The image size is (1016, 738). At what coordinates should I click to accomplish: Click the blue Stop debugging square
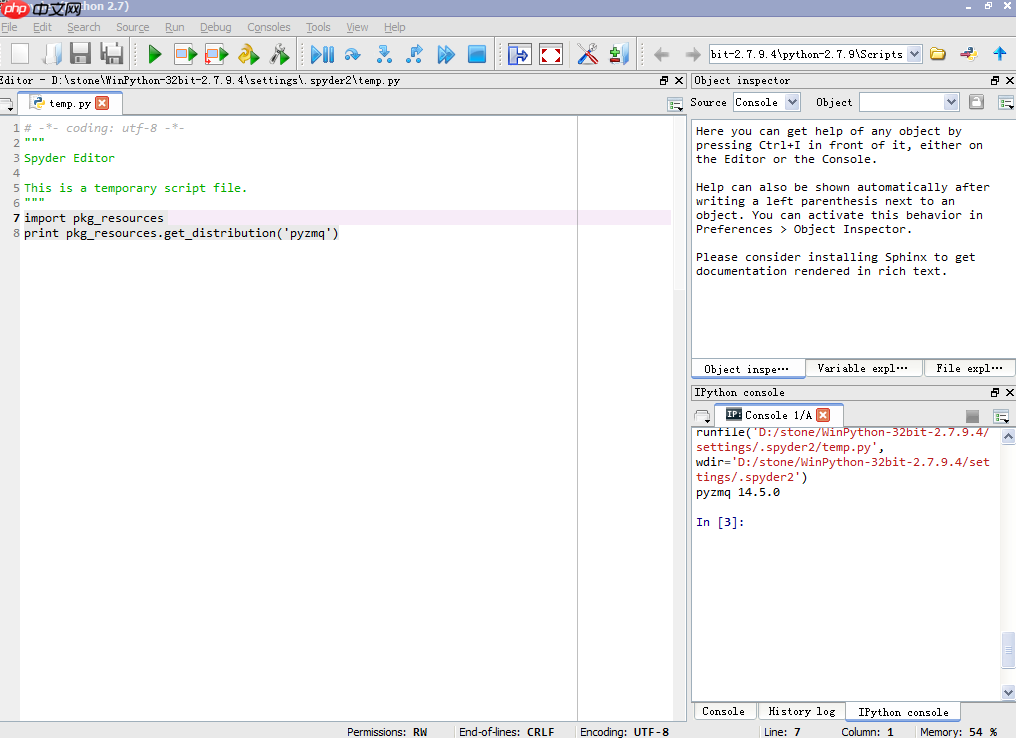click(x=477, y=54)
